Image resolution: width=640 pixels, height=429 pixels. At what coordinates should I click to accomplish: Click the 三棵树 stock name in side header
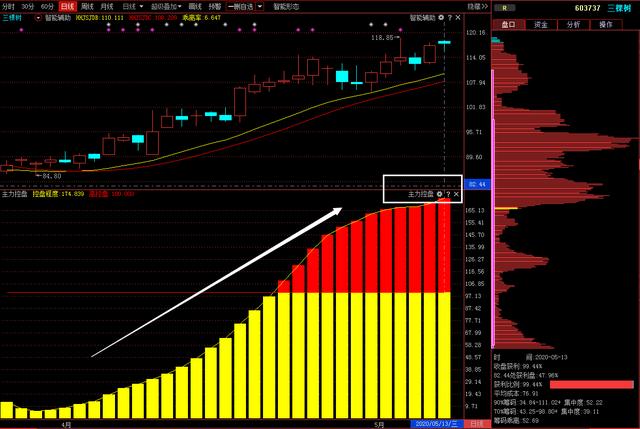click(619, 8)
